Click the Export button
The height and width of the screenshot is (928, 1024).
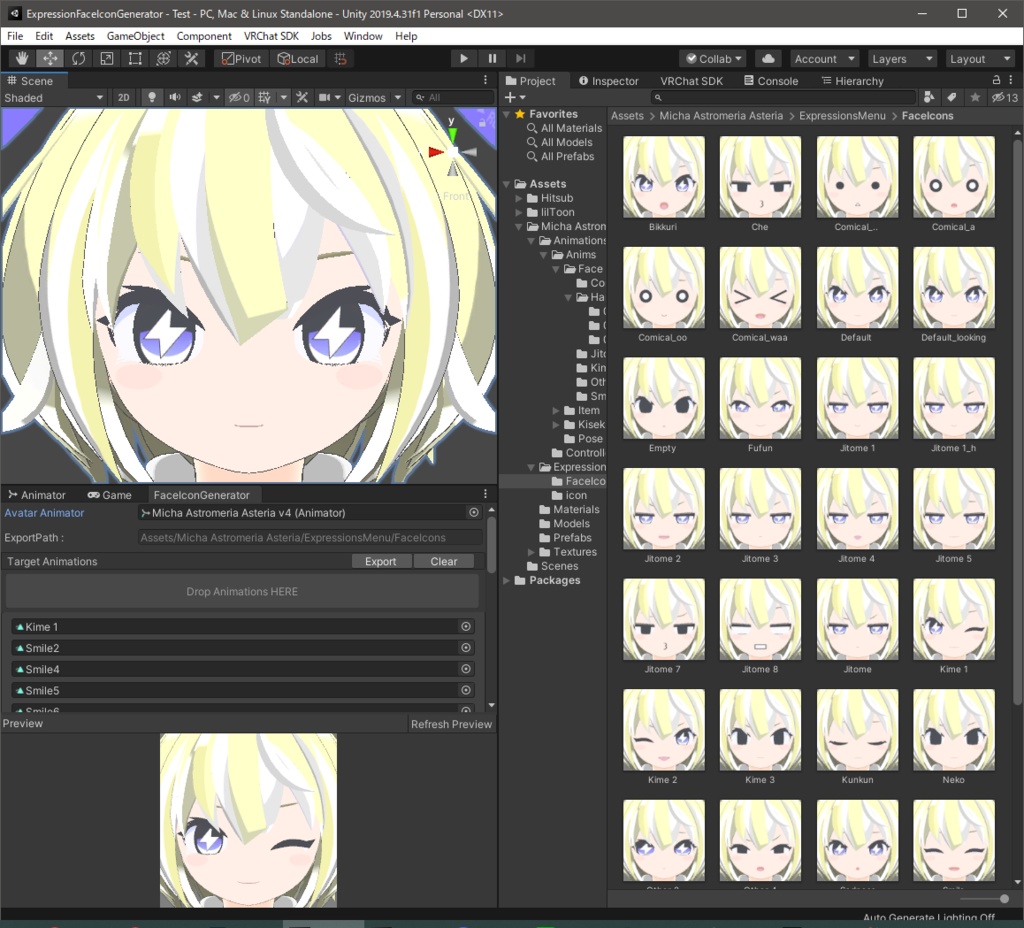[x=381, y=561]
